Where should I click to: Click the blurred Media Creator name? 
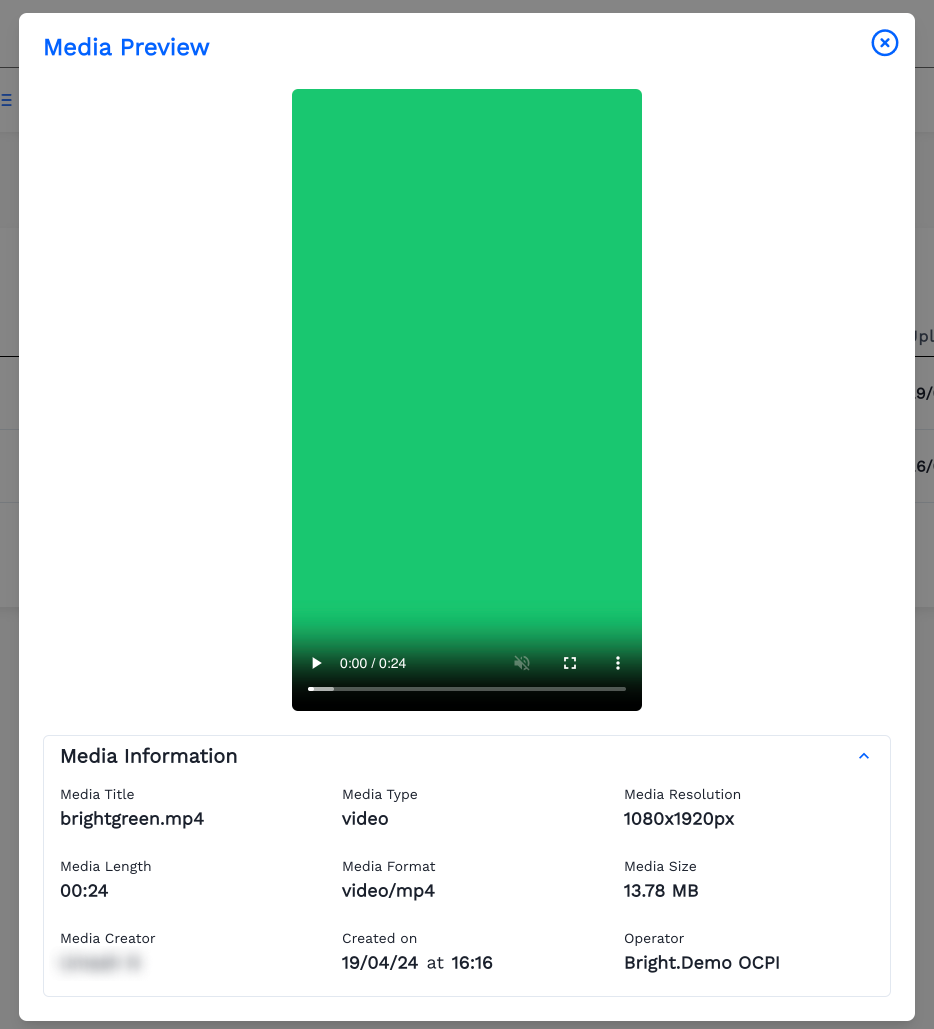101,963
